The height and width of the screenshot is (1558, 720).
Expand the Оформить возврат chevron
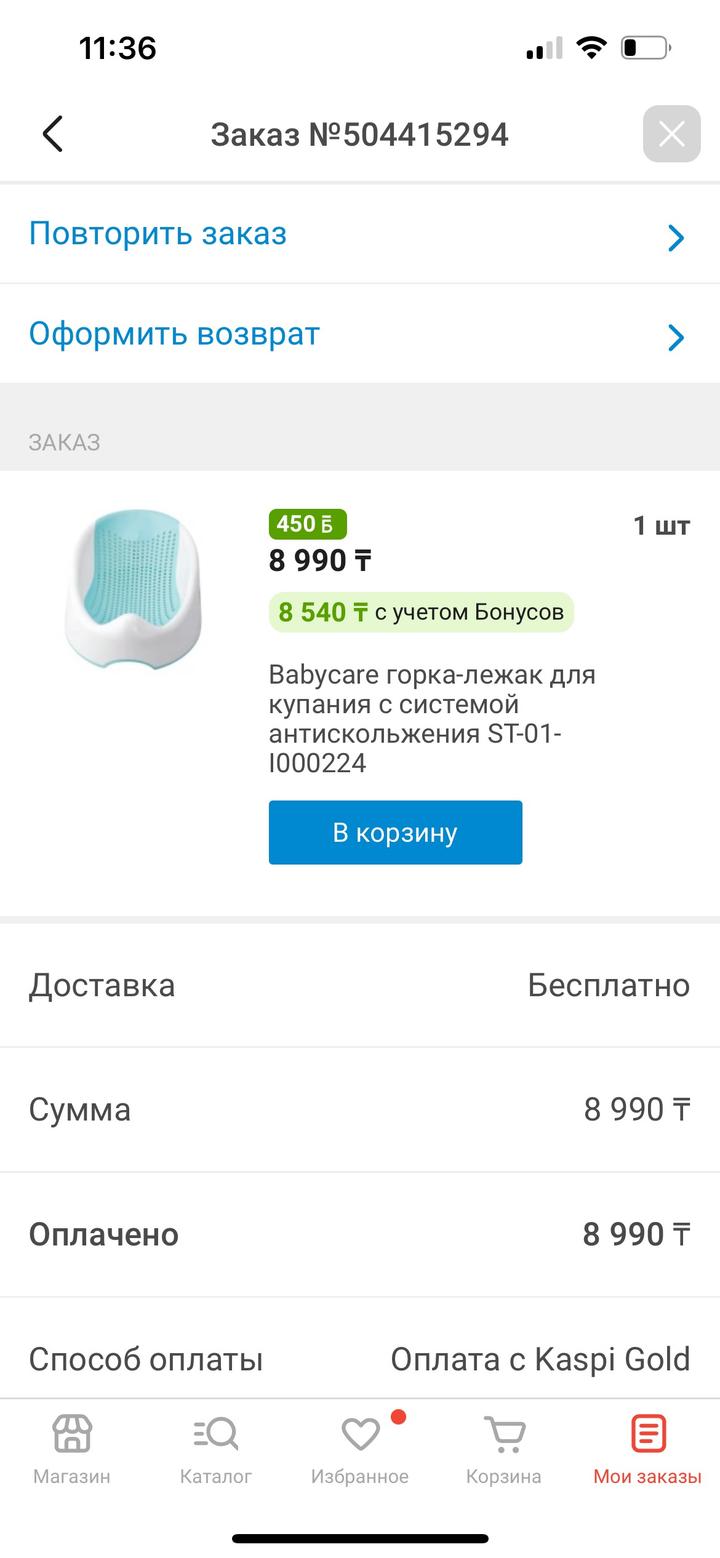click(676, 337)
